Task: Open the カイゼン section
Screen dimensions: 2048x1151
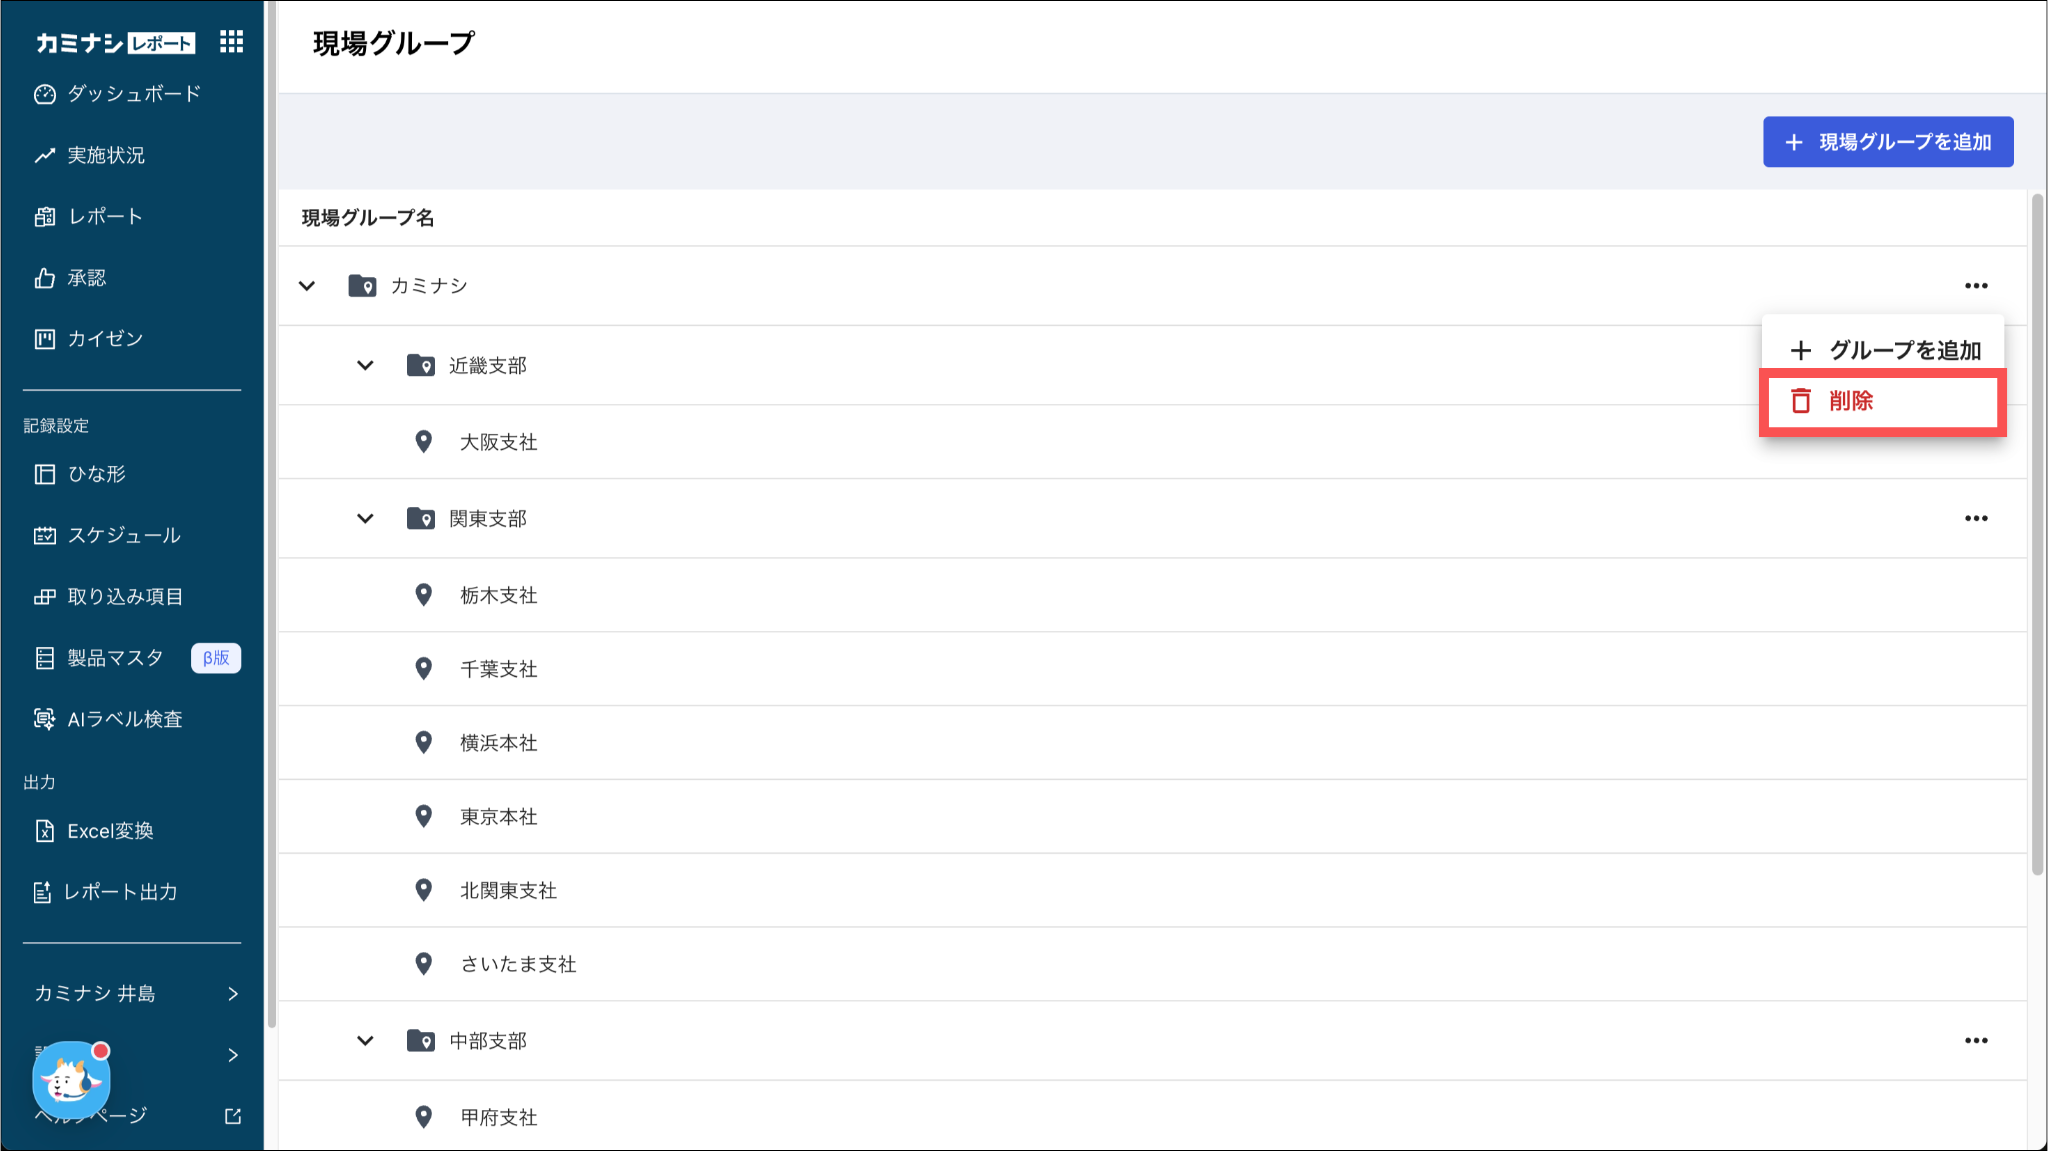Action: [105, 339]
